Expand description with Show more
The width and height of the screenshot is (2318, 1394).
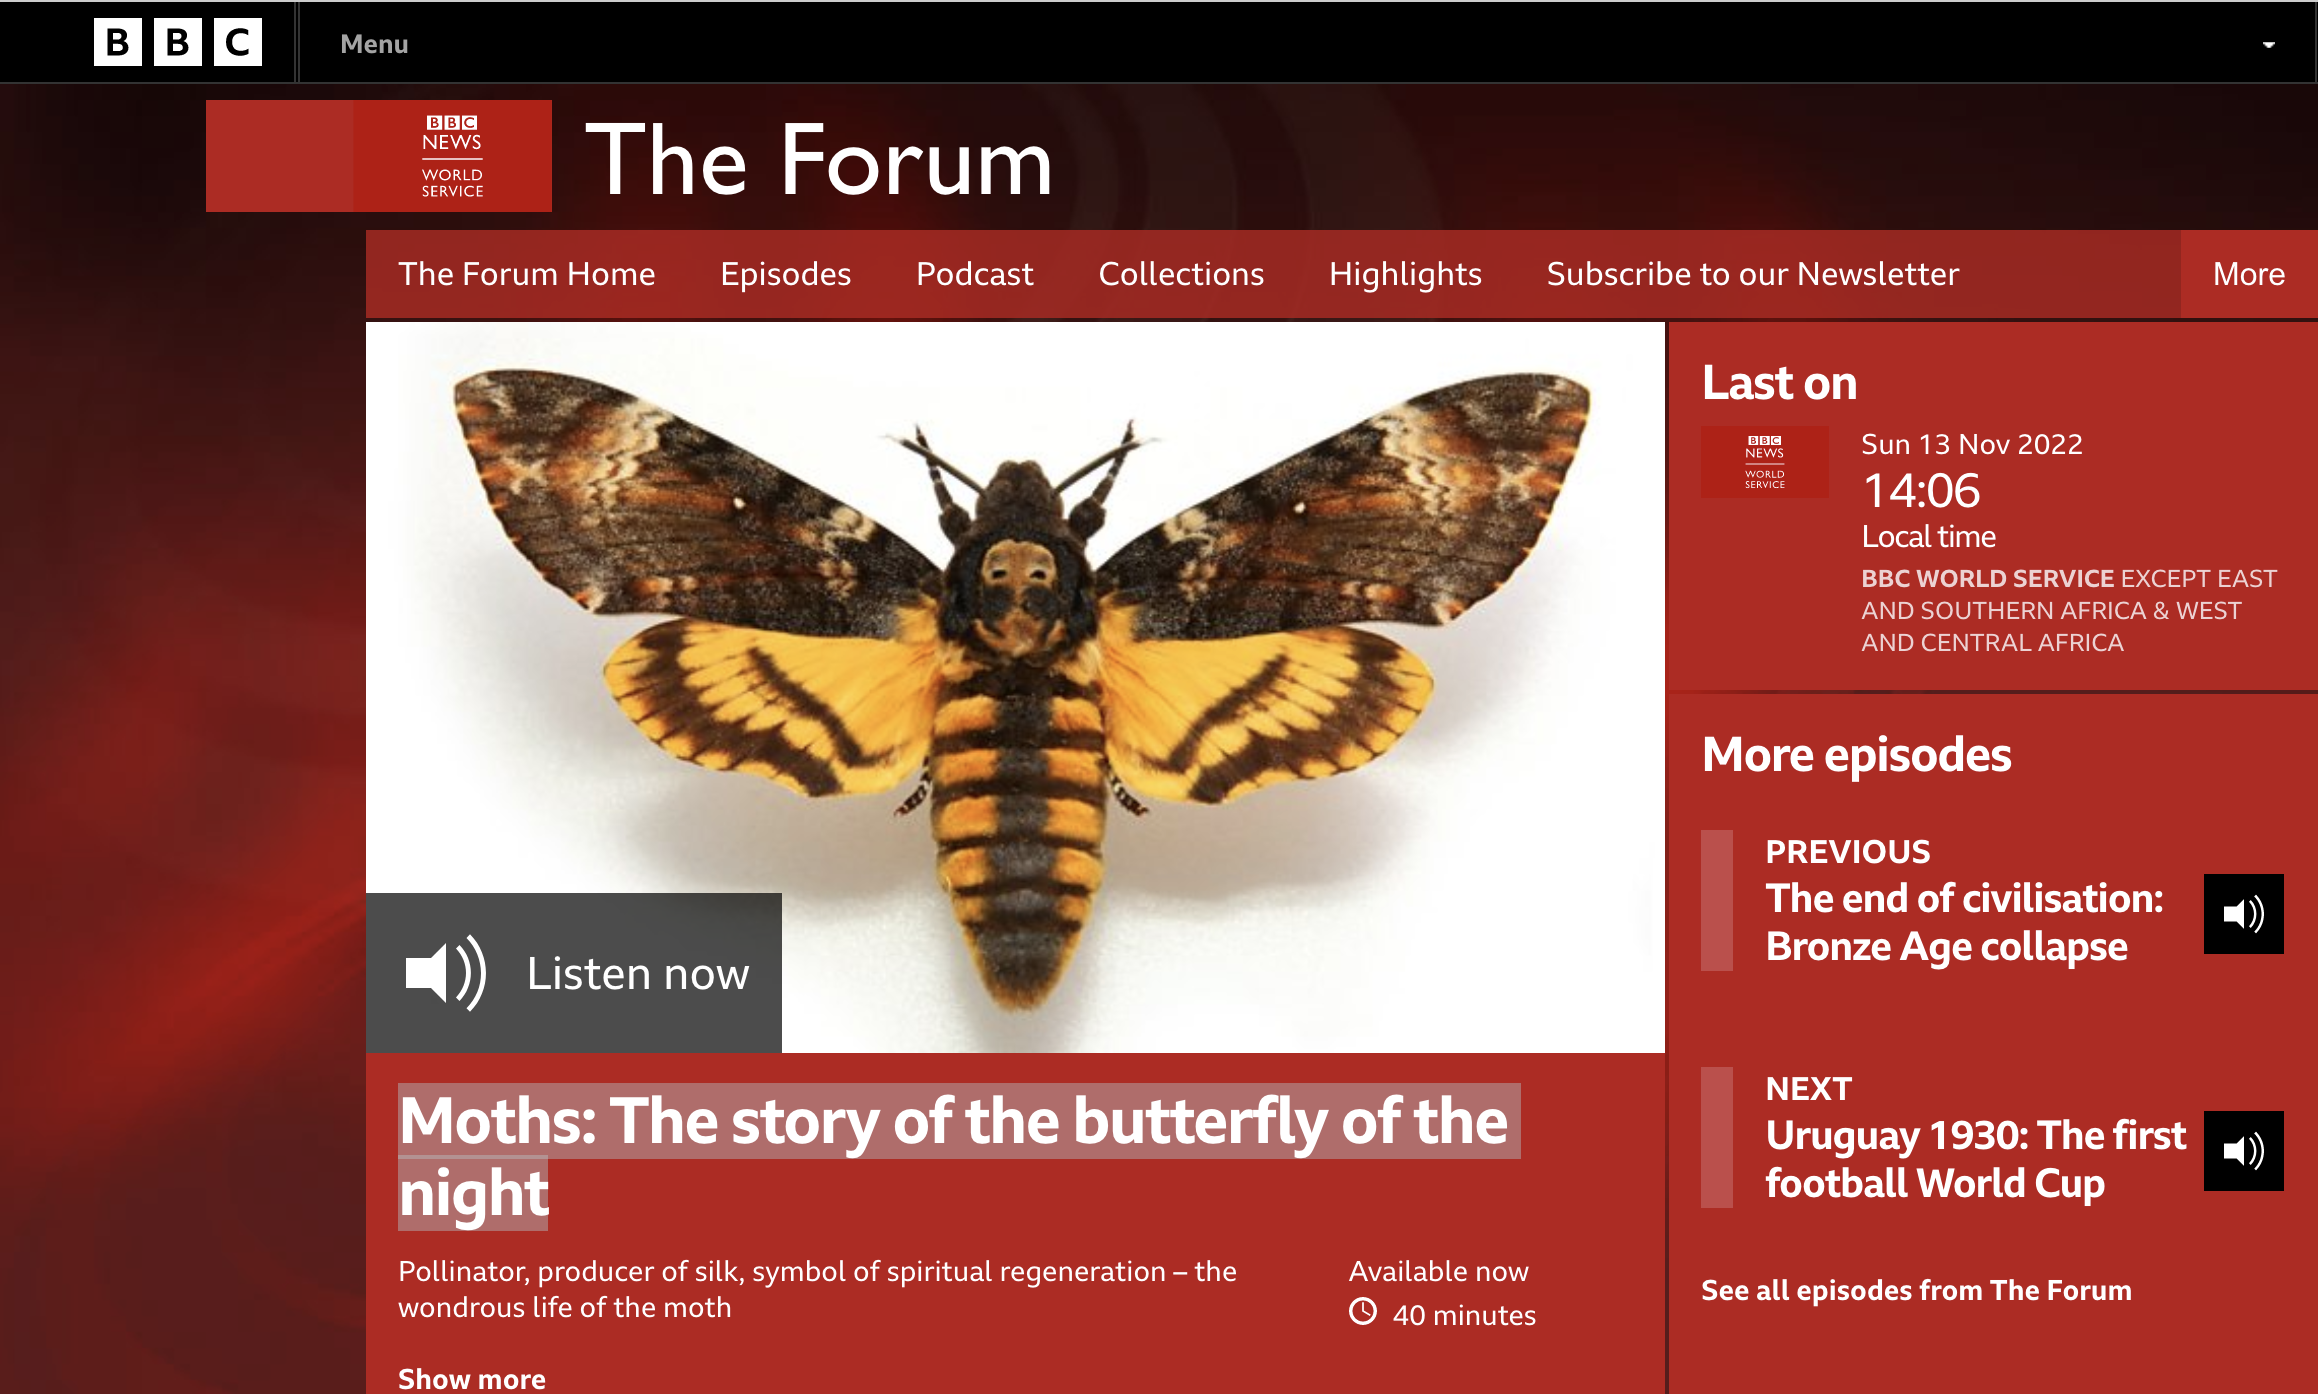tap(472, 1378)
